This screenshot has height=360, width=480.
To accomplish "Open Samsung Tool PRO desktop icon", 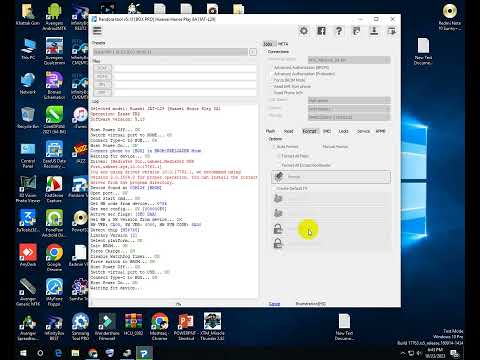I will (80, 326).
